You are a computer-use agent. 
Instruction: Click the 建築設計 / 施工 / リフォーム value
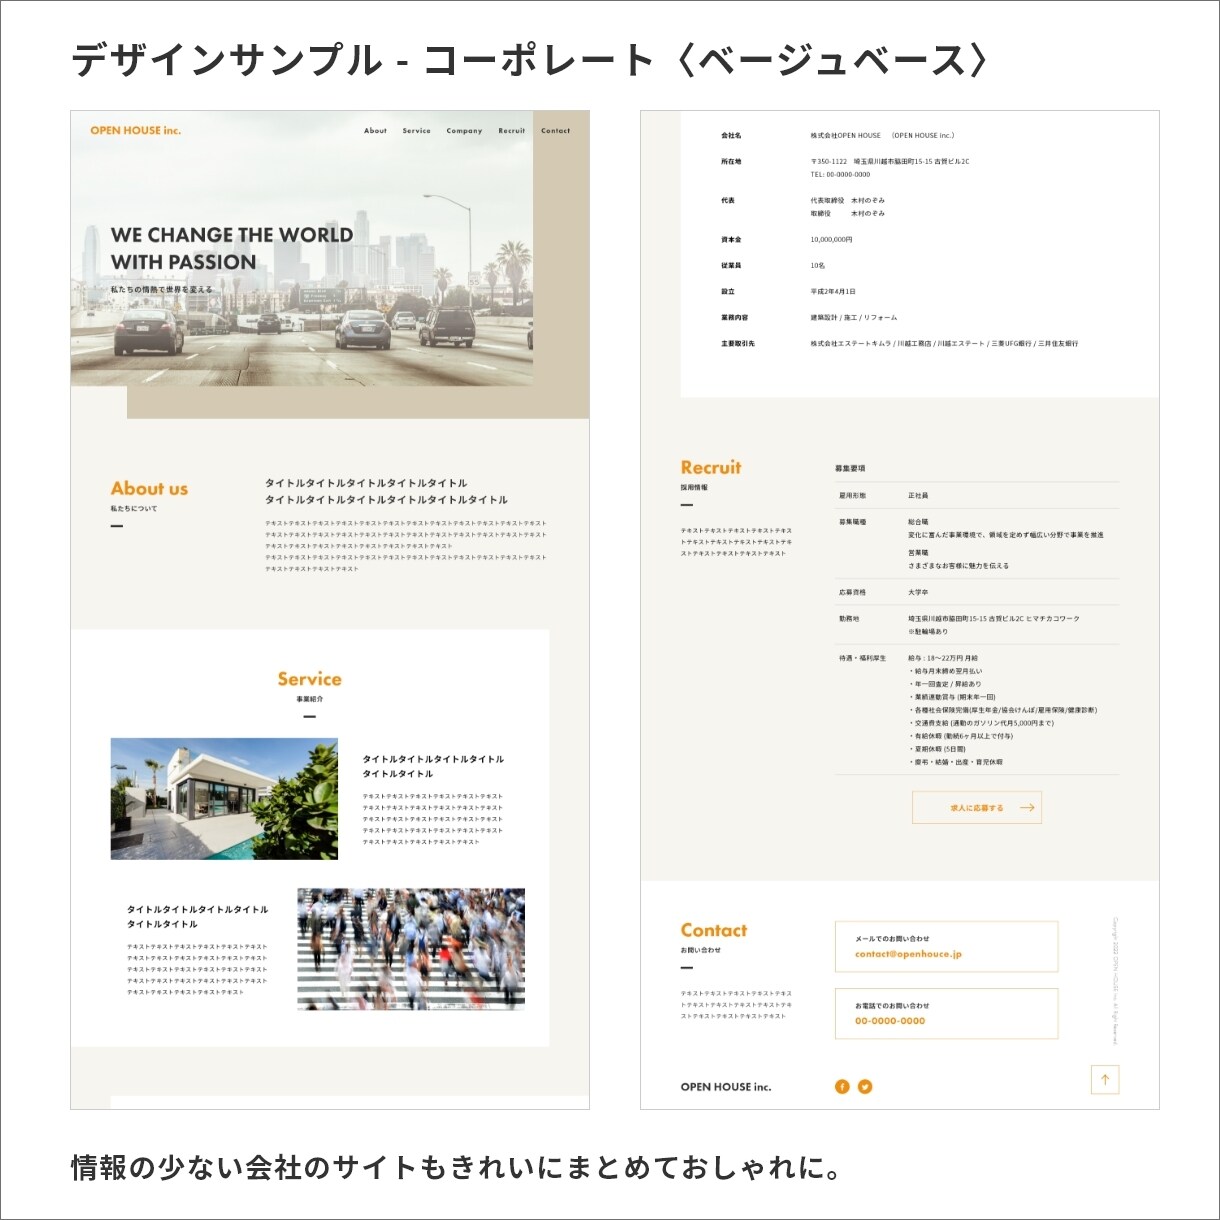854,318
